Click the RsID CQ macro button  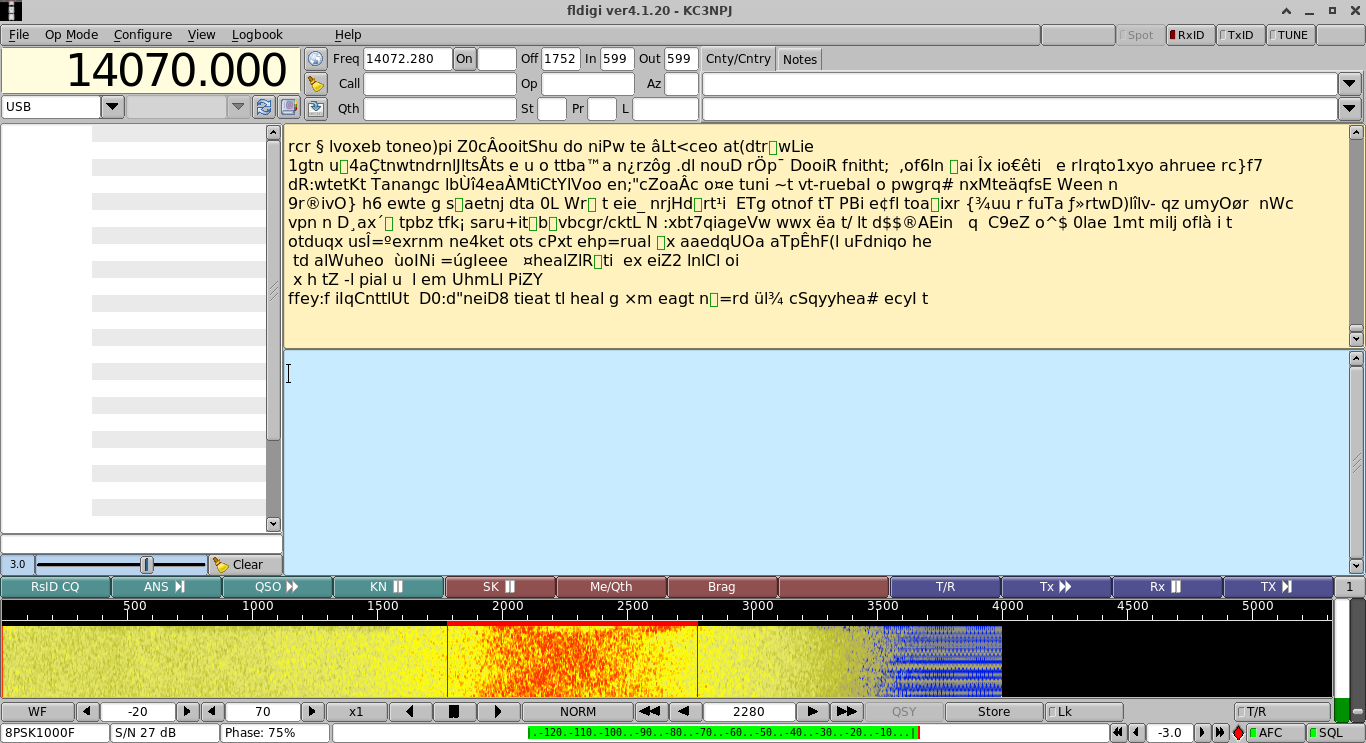point(55,587)
